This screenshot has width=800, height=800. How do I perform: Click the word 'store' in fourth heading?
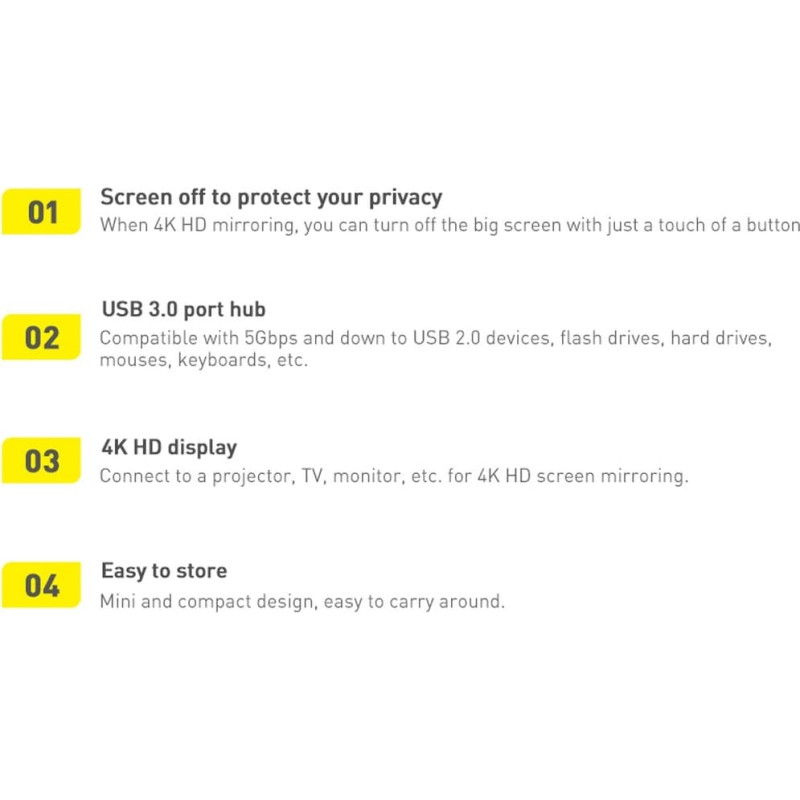[x=202, y=571]
